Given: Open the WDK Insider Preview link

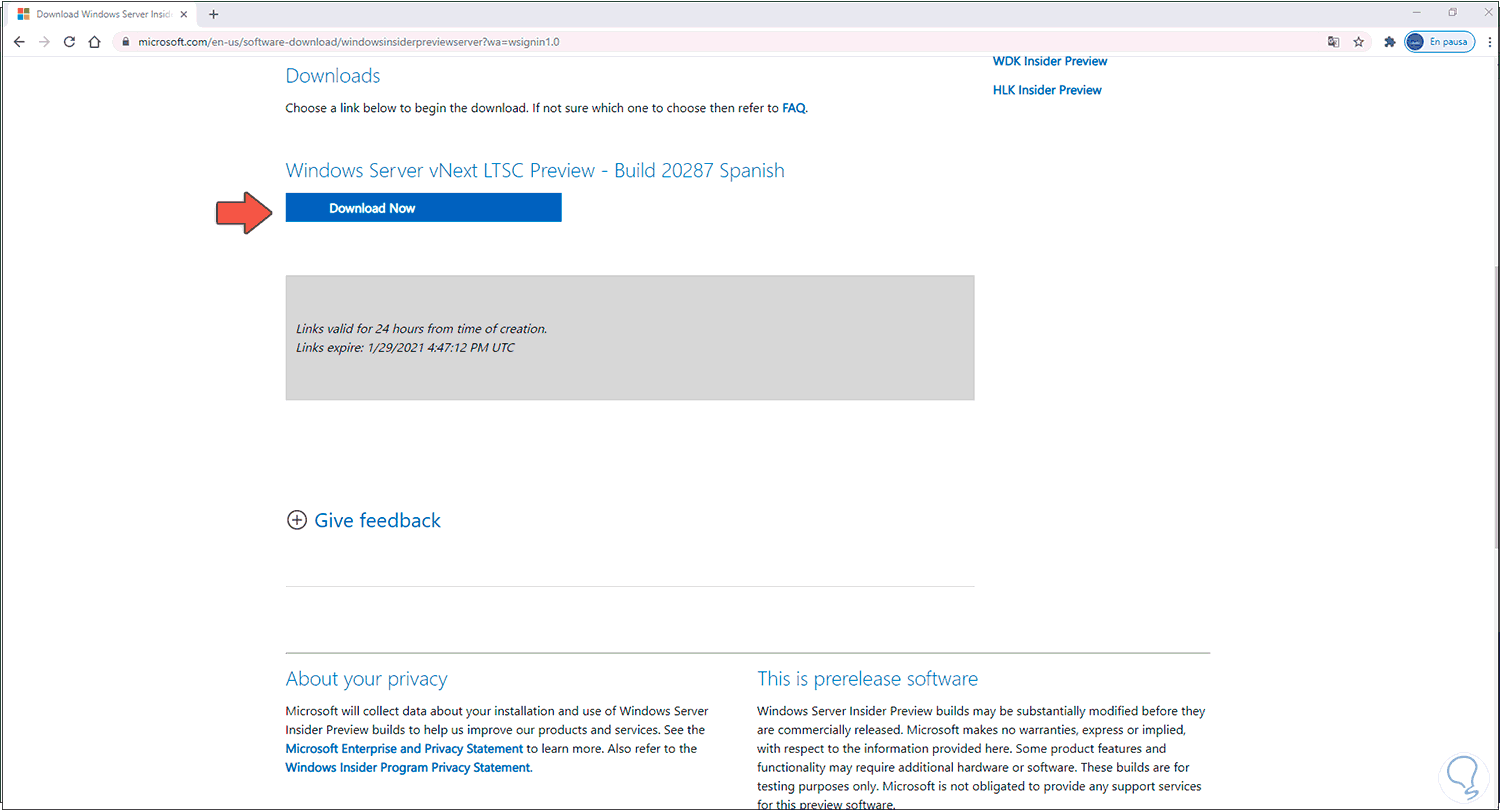Looking at the screenshot, I should 1050,62.
